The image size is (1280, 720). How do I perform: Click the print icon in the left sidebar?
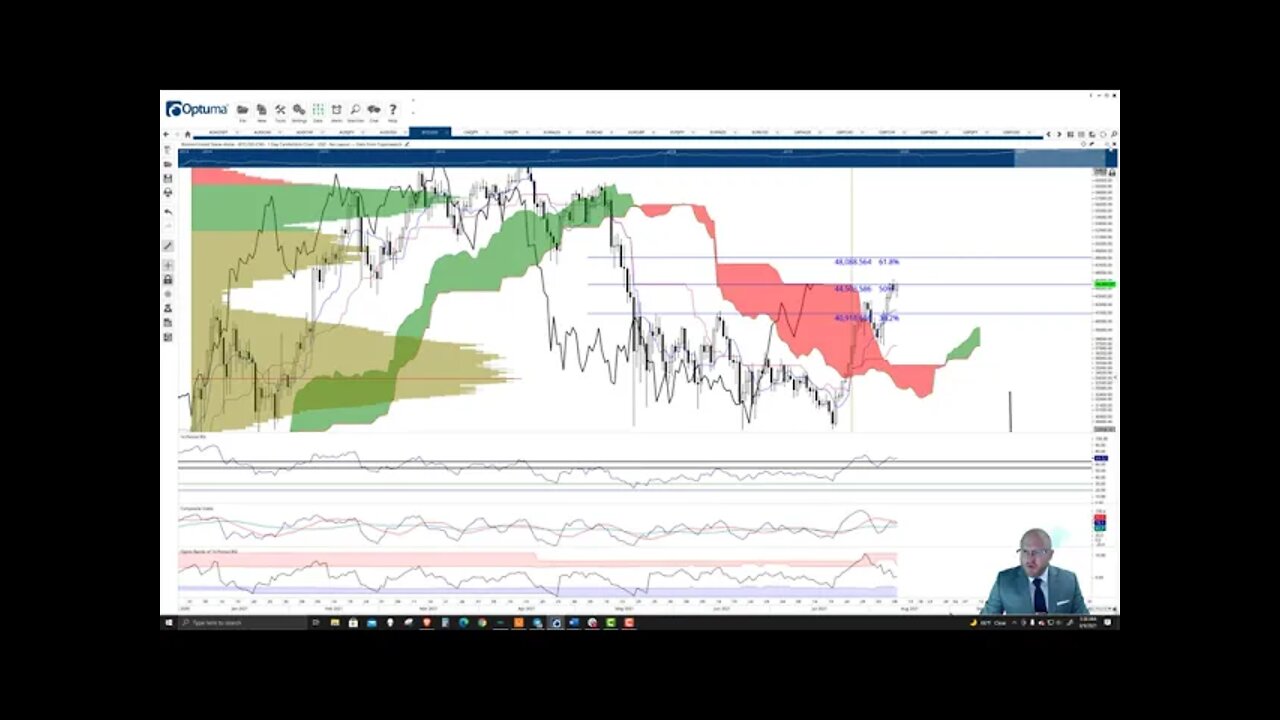(167, 192)
